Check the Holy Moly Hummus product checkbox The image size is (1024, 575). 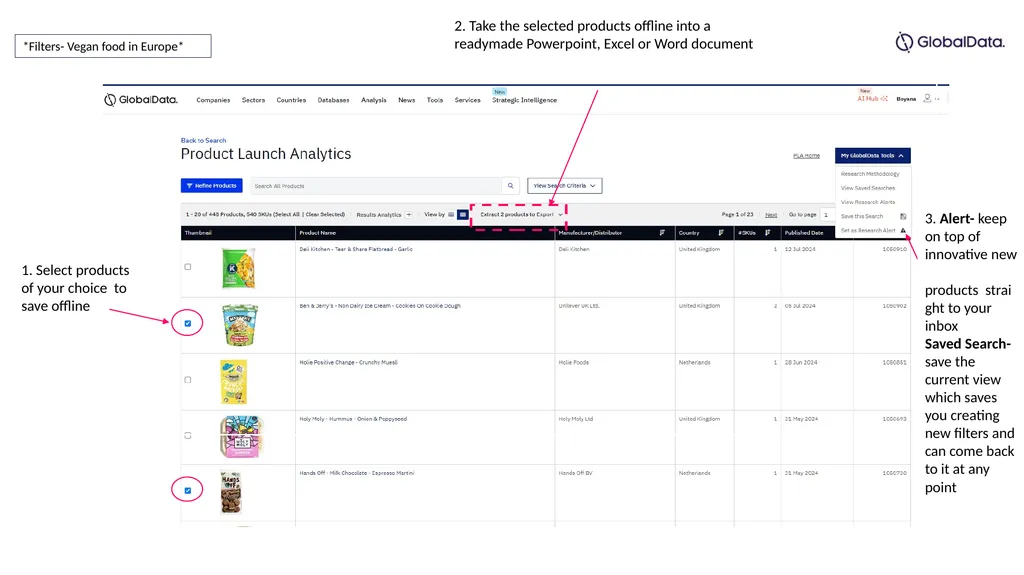tap(188, 435)
